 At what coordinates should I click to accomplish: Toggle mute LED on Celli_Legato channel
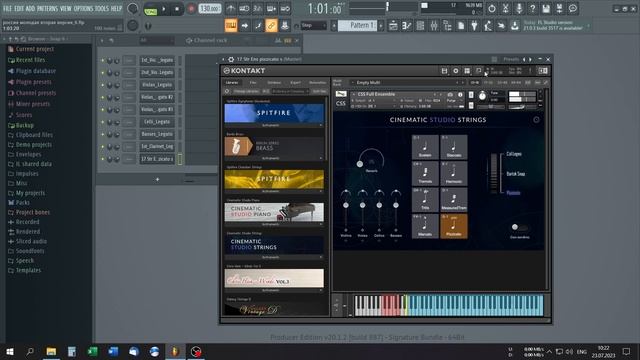click(x=102, y=122)
